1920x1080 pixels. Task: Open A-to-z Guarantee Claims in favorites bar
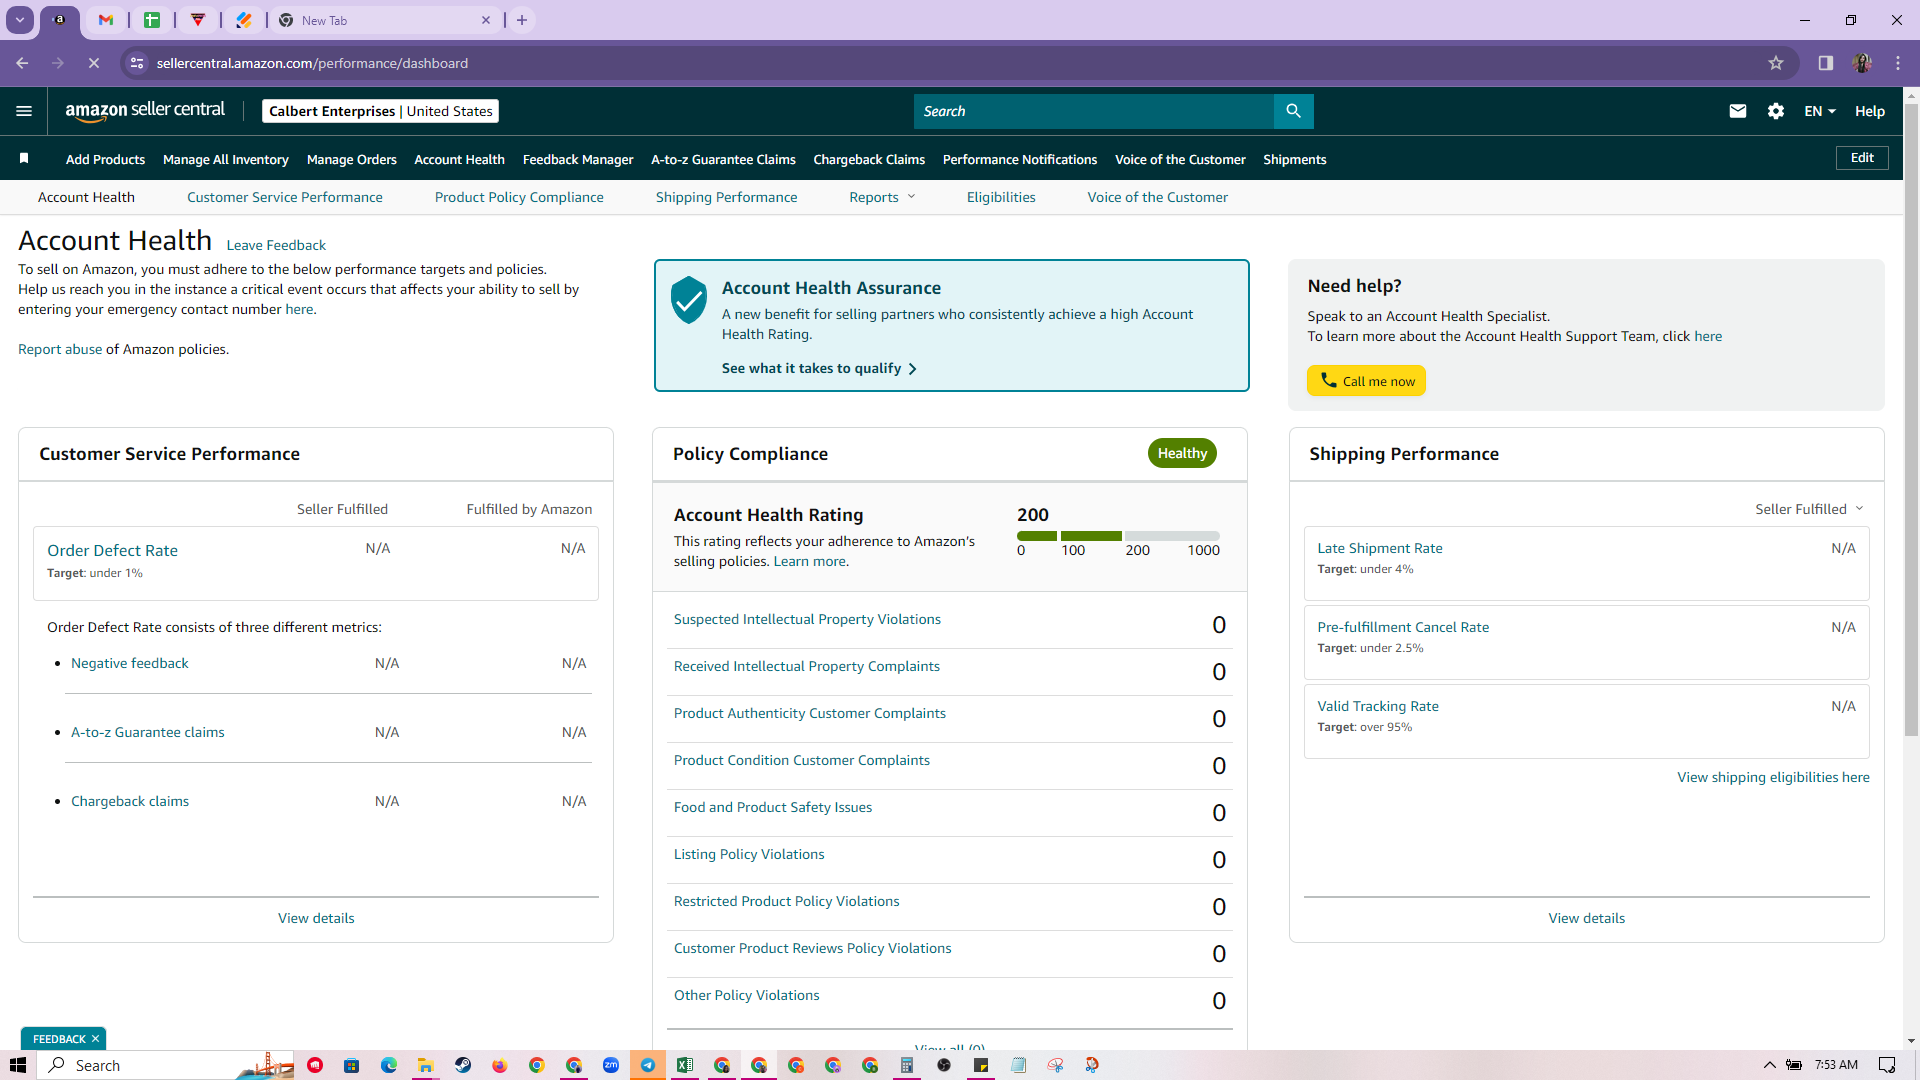coord(723,159)
